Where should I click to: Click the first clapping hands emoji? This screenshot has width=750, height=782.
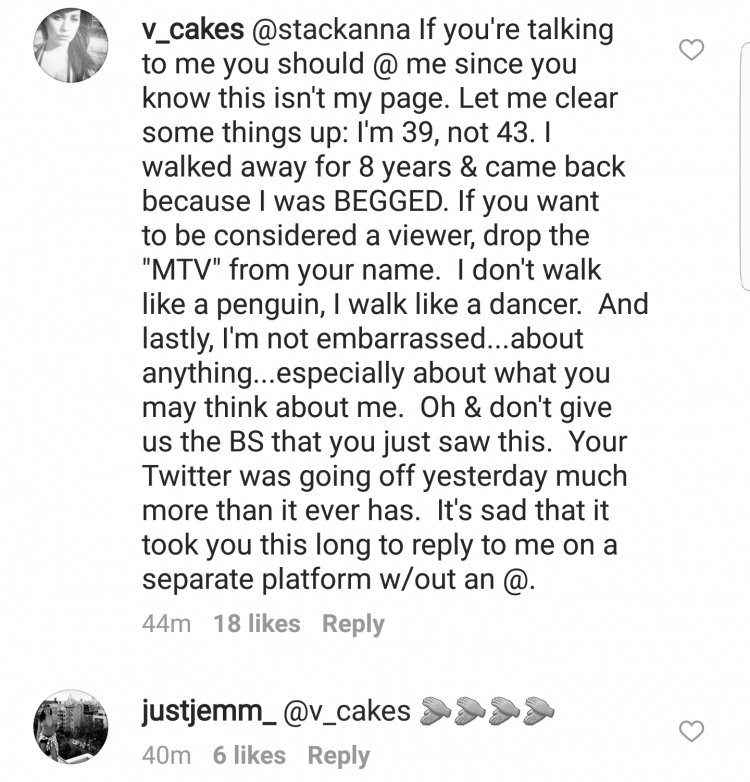point(435,712)
